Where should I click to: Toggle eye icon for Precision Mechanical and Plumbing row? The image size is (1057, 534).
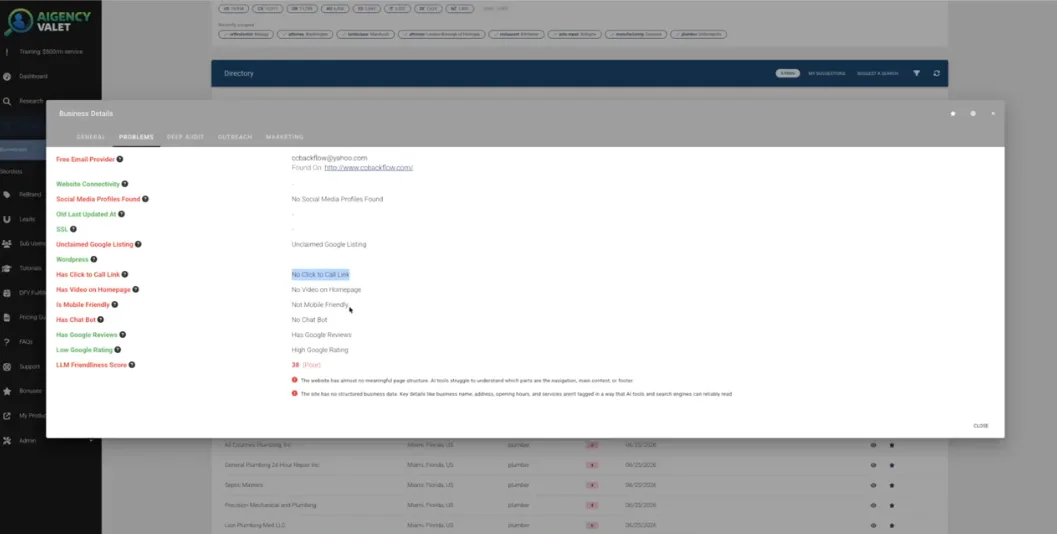pos(873,505)
